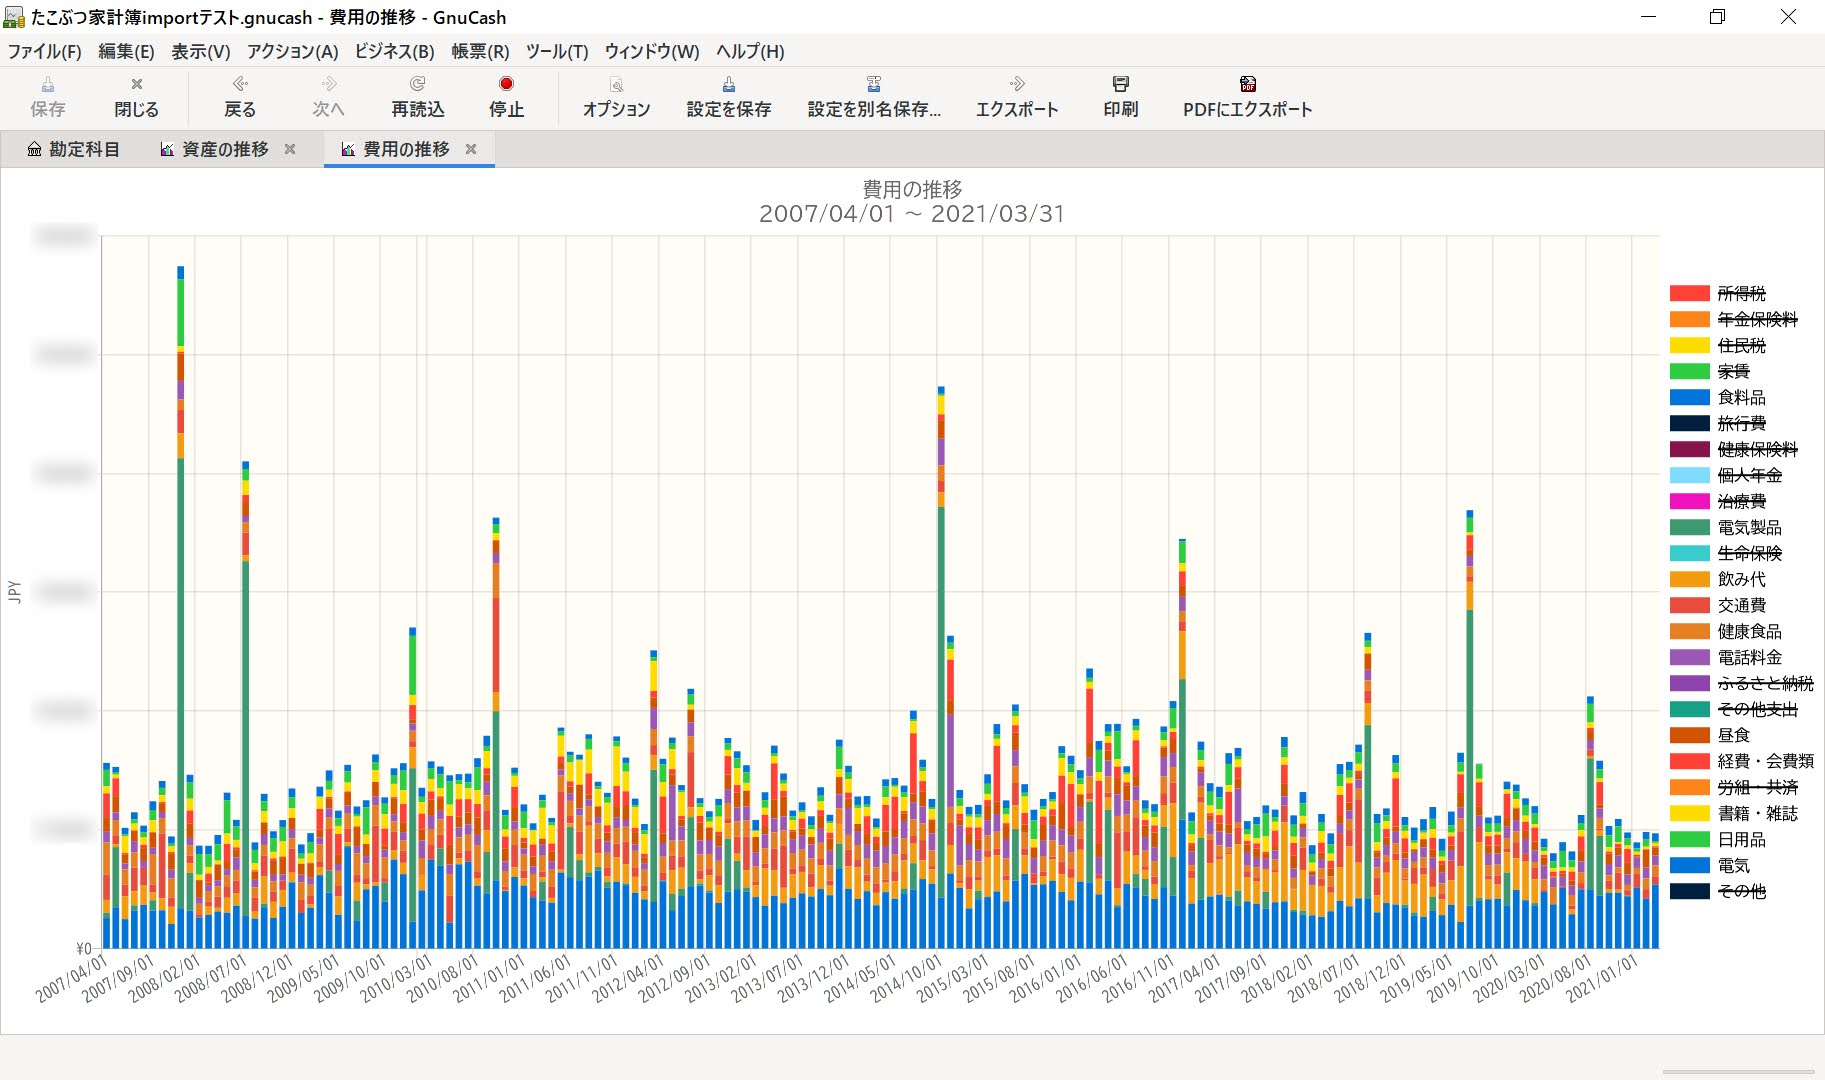The width and height of the screenshot is (1825, 1080).
Task: Open the 帳票(R) menu
Action: tap(480, 52)
